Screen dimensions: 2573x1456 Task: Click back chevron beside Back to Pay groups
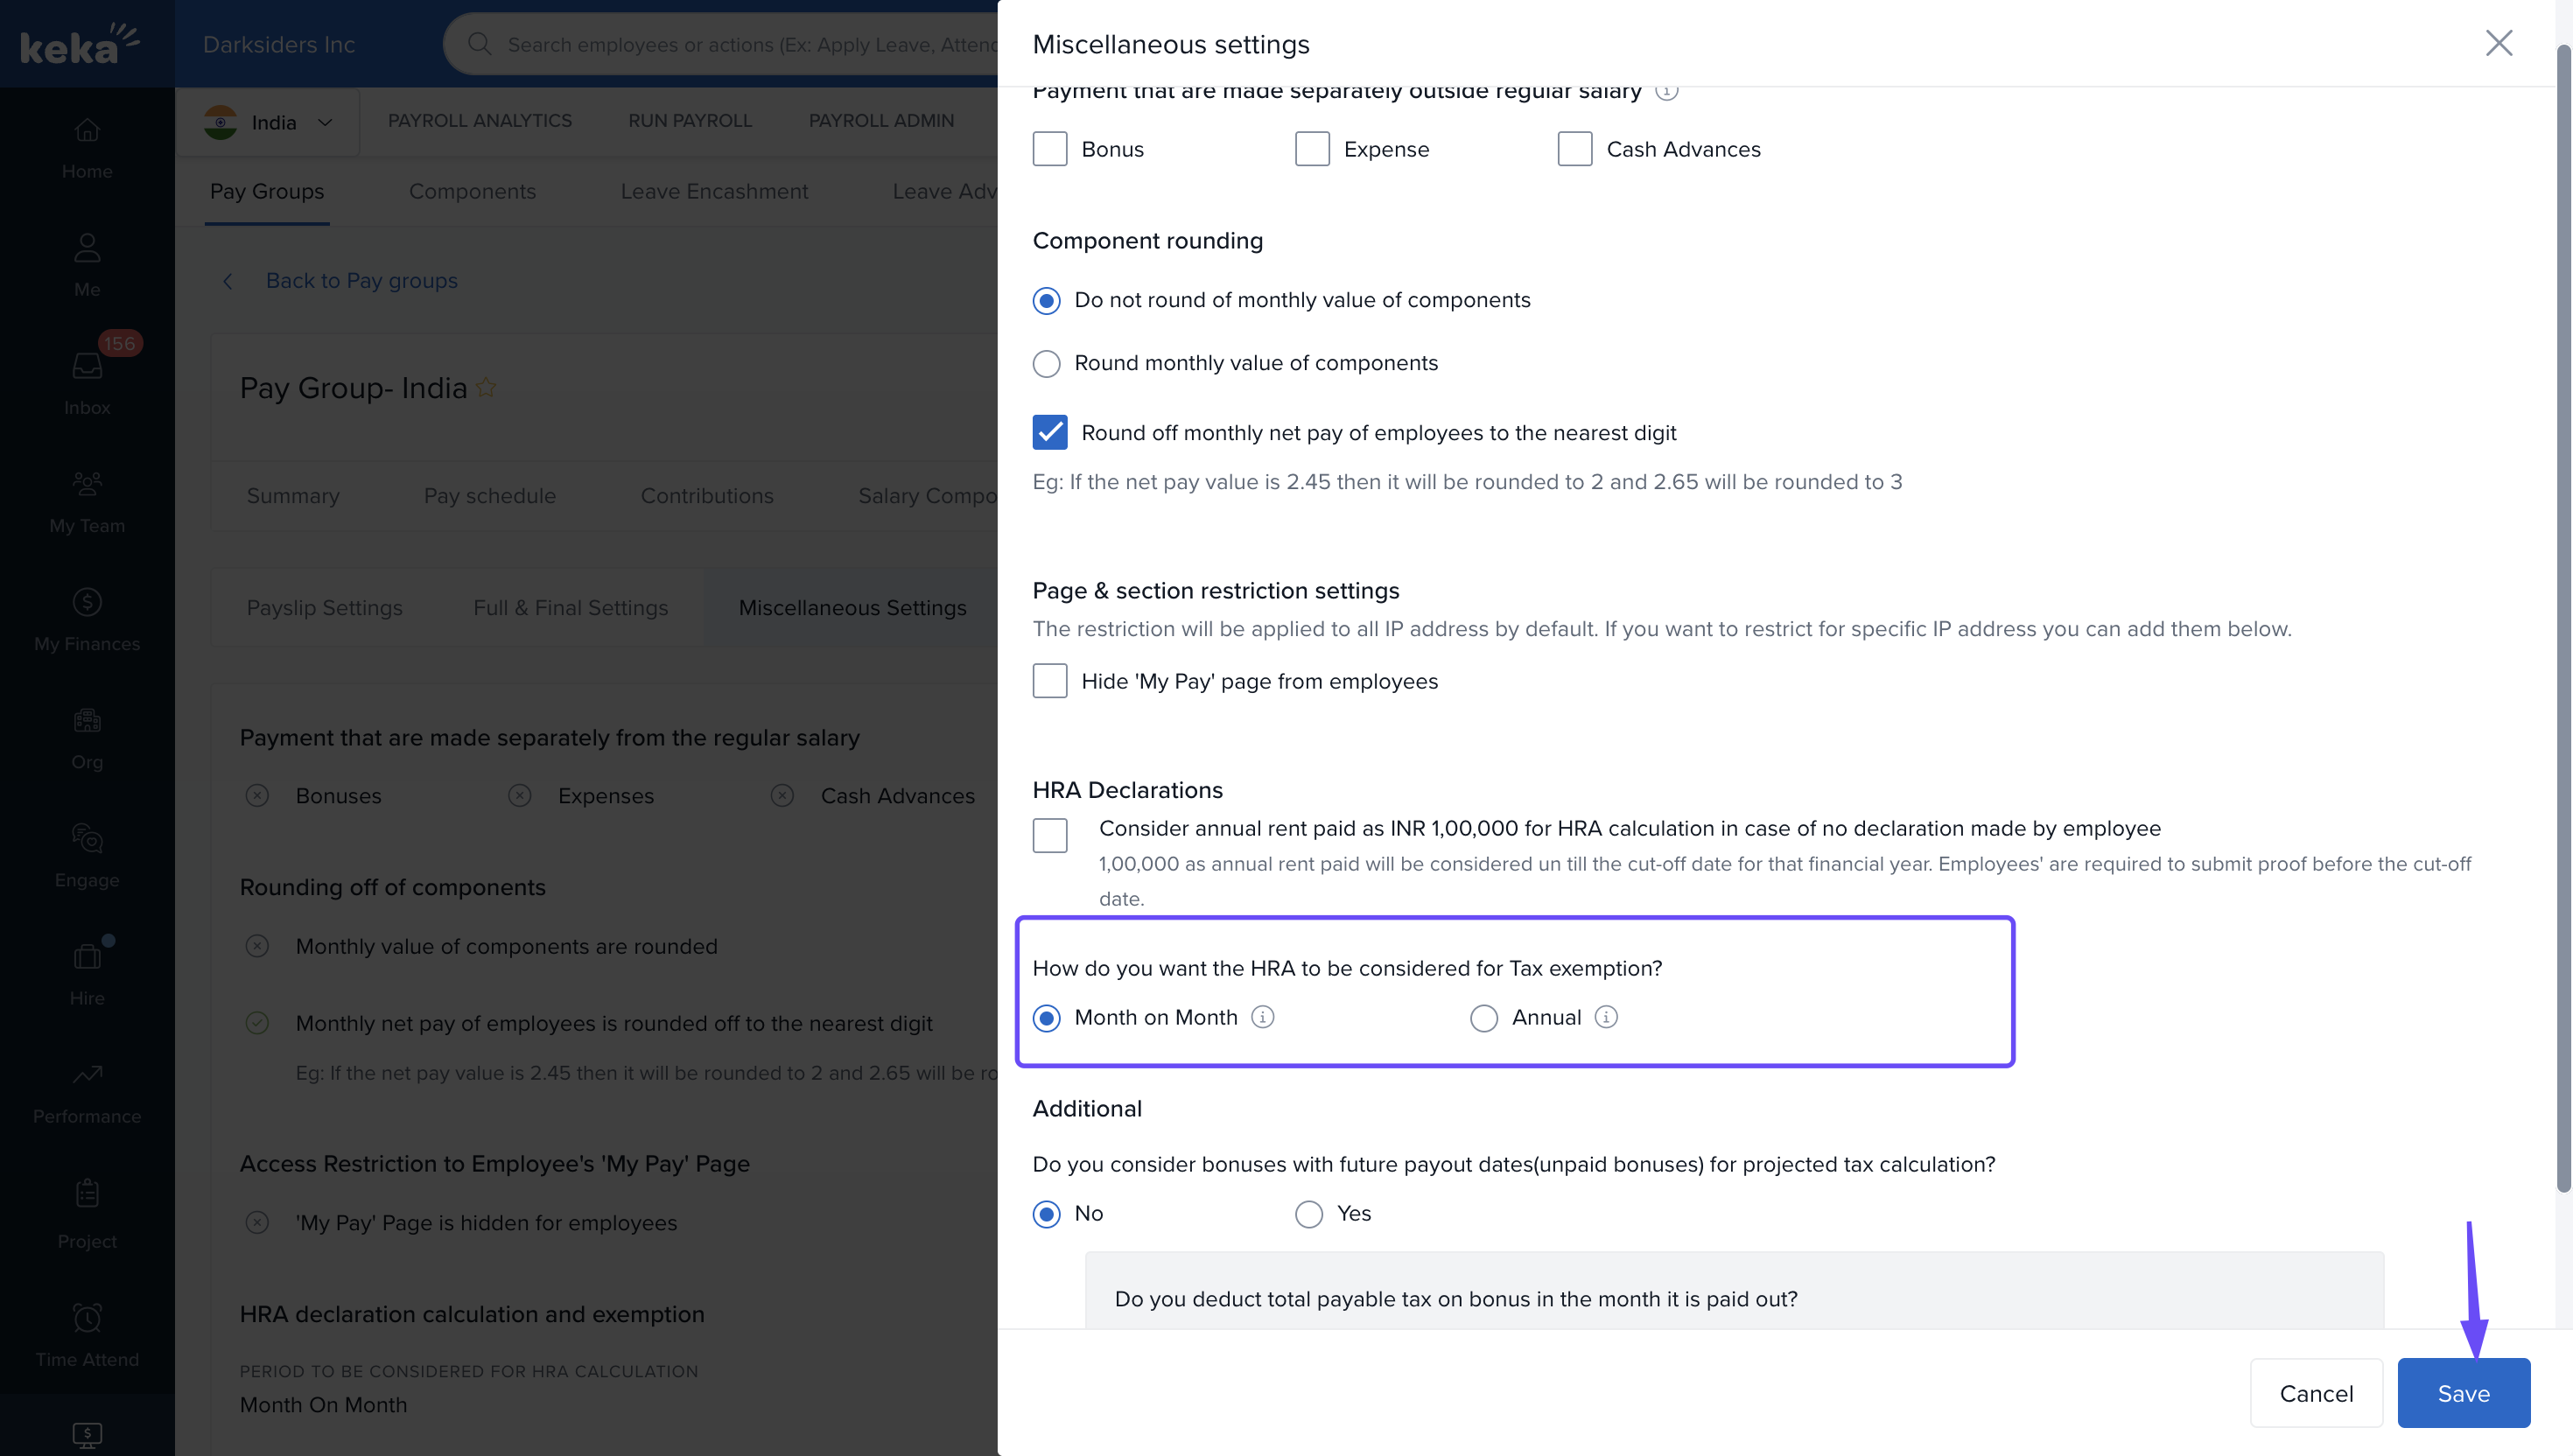(228, 281)
